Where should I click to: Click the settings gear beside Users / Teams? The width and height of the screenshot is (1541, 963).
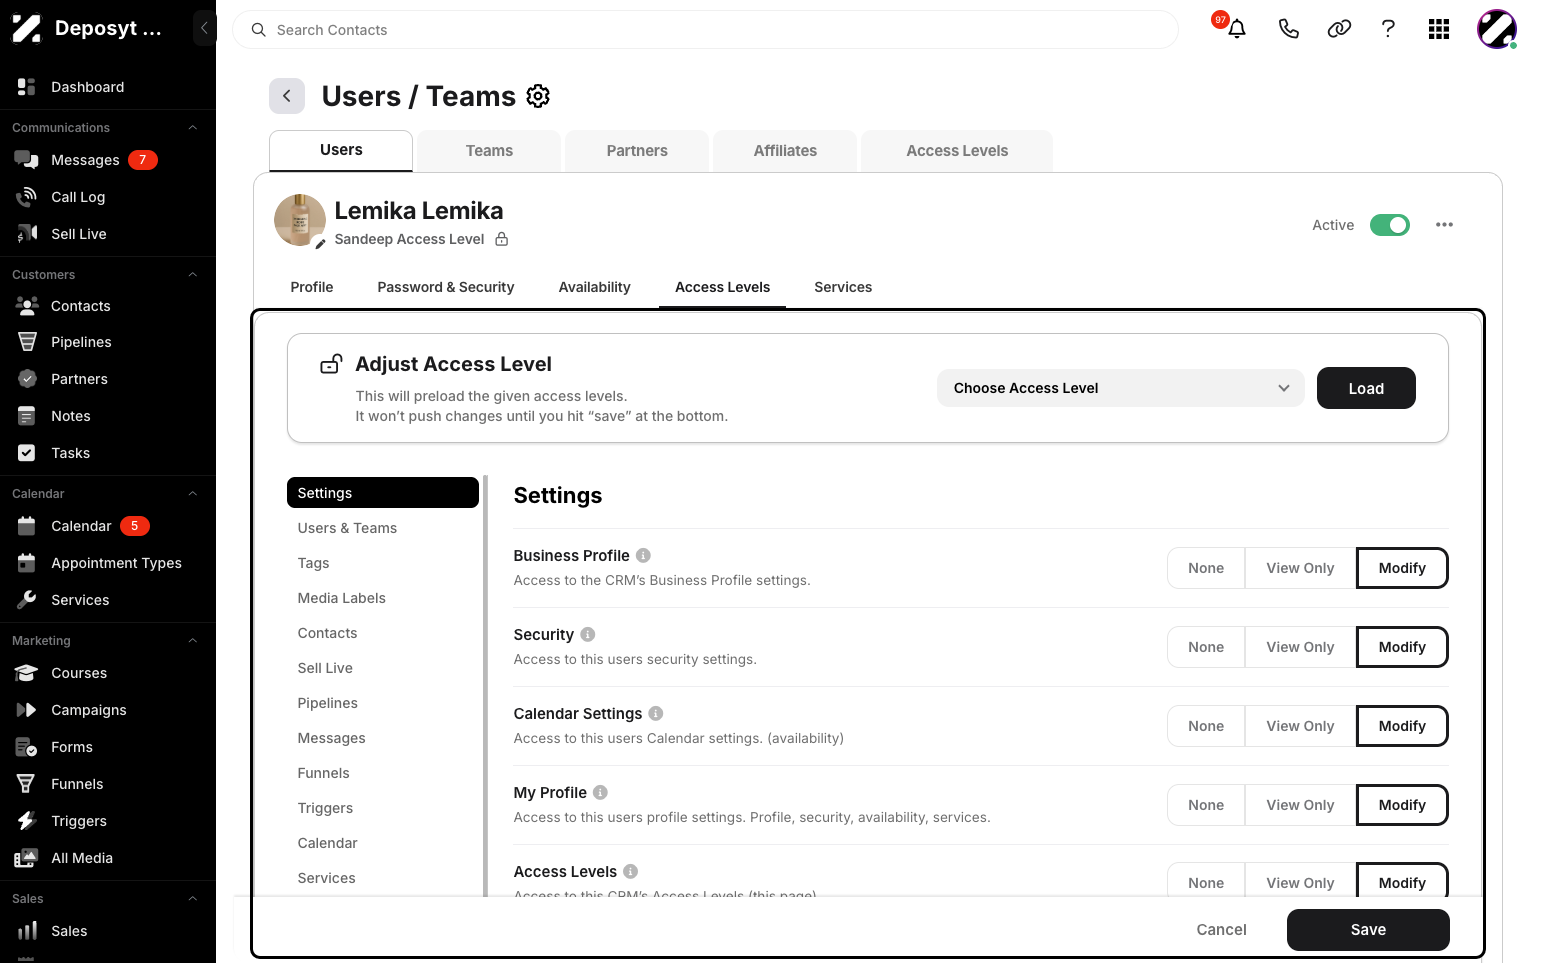(x=538, y=96)
